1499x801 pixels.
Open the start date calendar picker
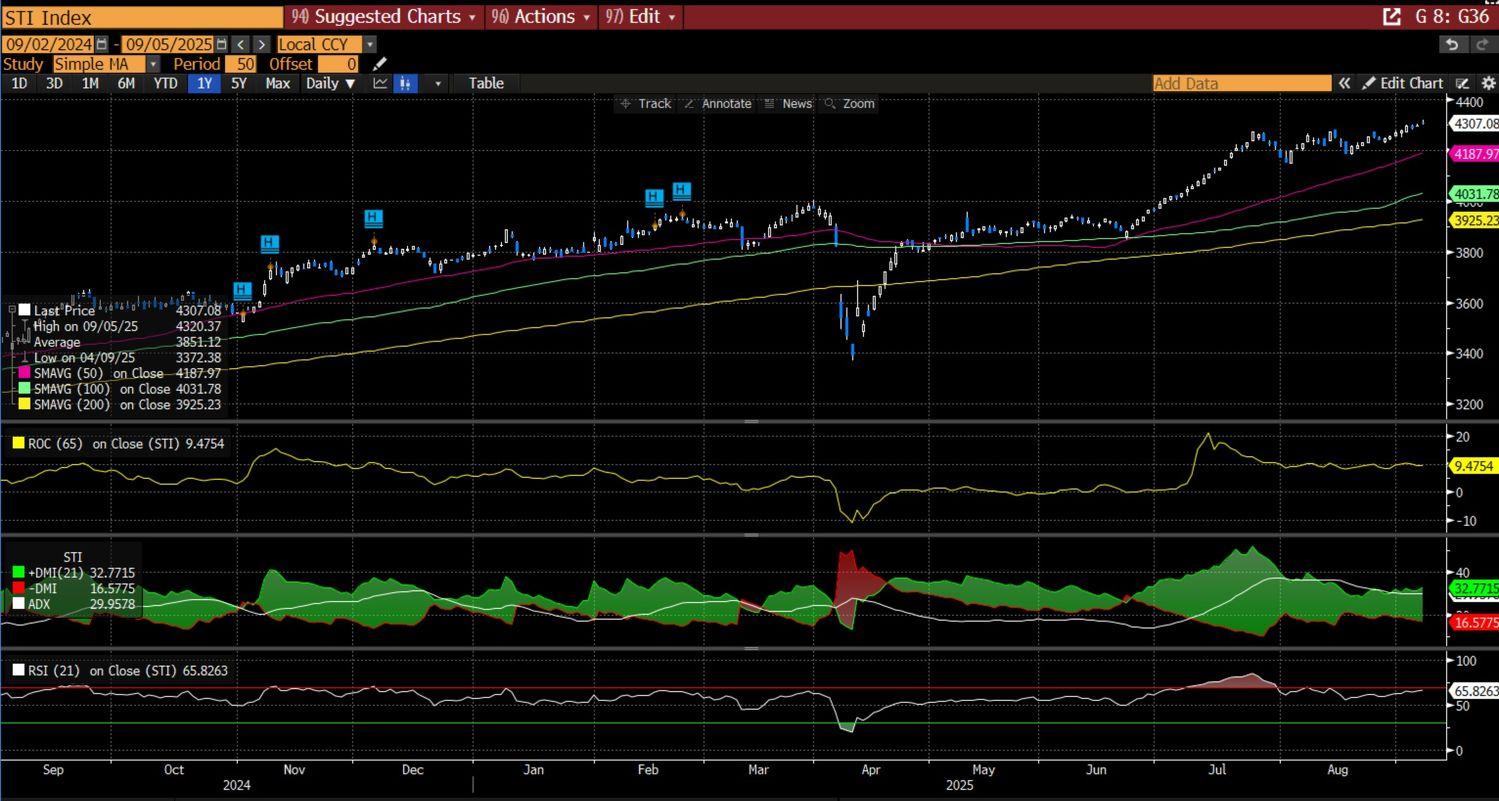(x=102, y=44)
